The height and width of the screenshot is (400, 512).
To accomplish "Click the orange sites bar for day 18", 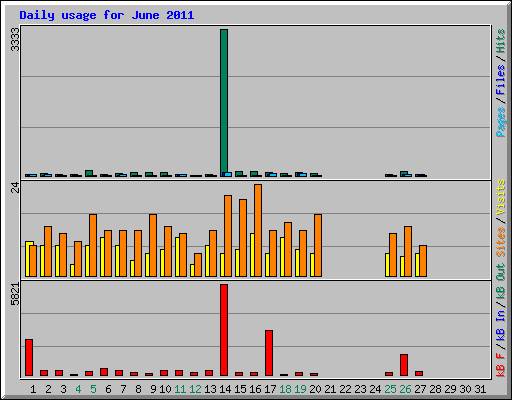I will pos(288,249).
